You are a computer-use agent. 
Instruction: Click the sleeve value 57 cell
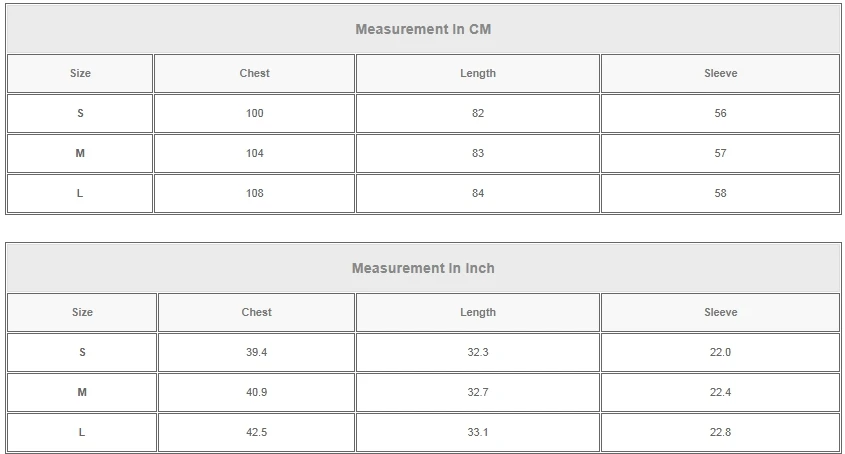pyautogui.click(x=720, y=154)
